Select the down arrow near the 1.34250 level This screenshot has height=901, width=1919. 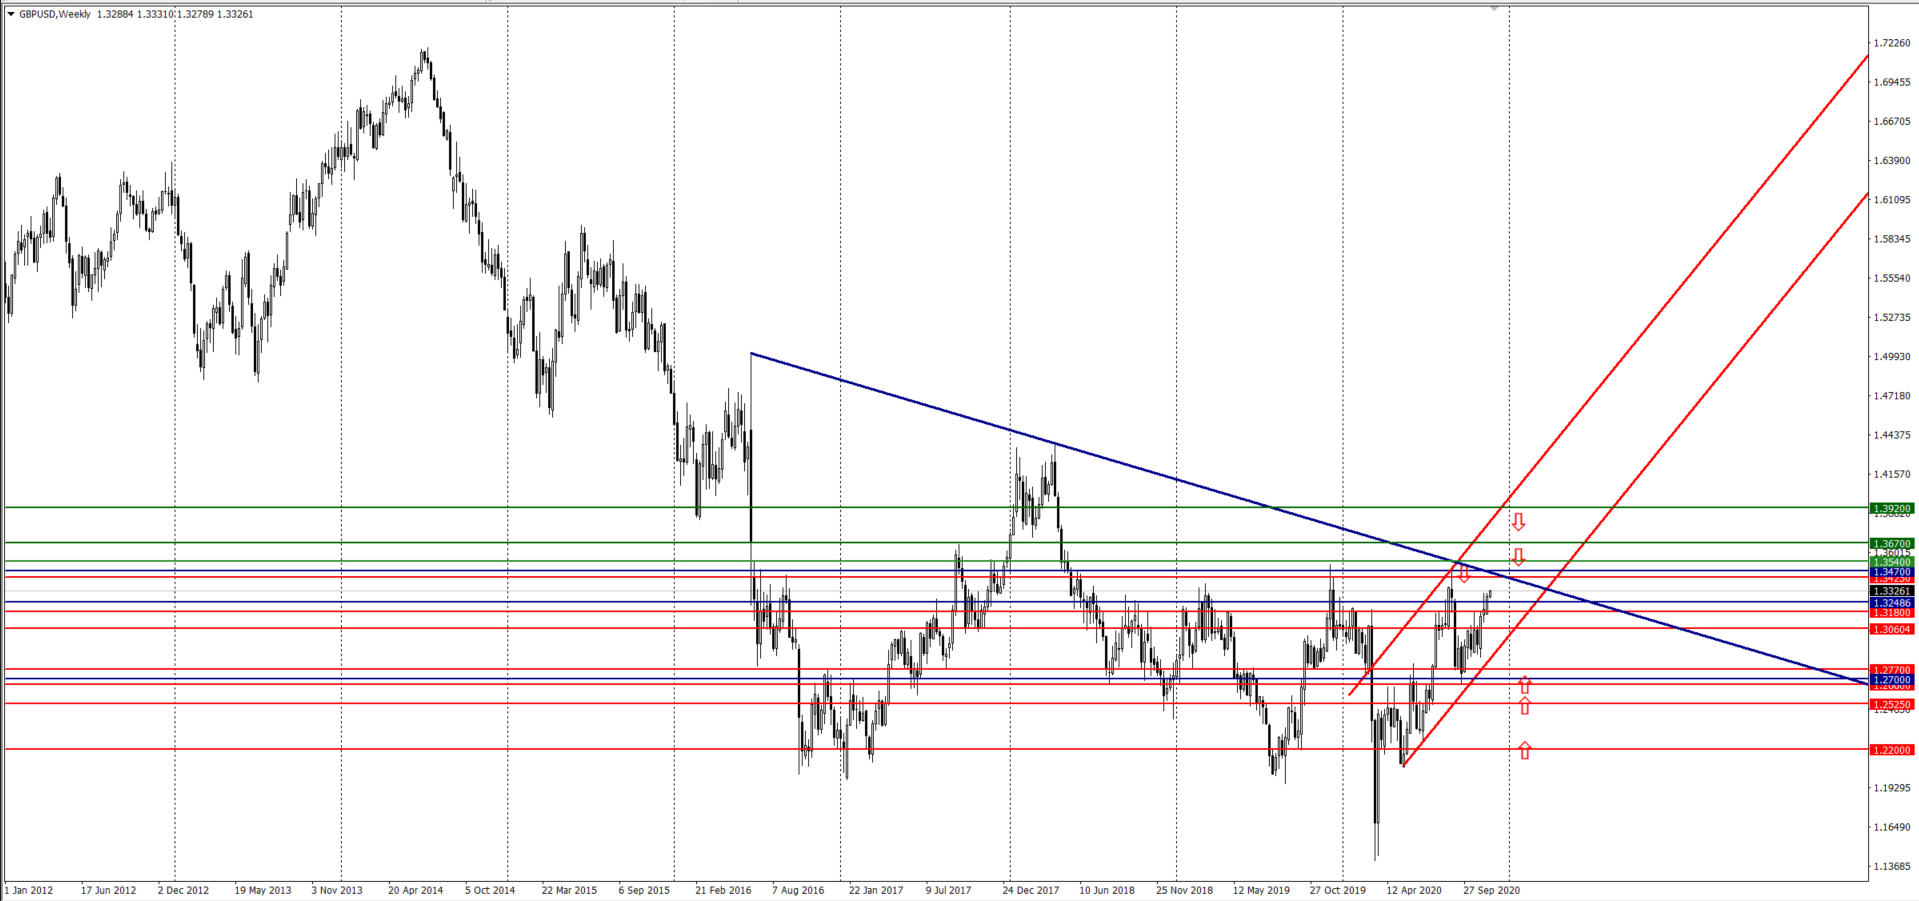point(1464,574)
